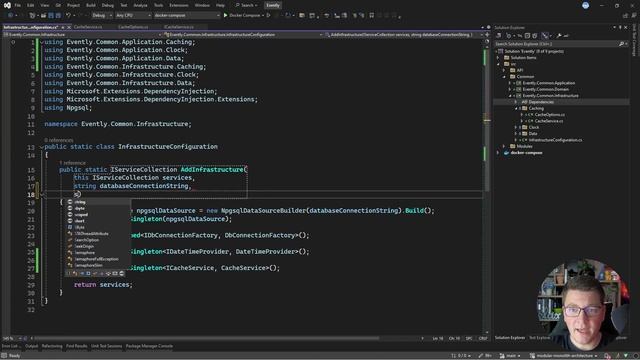Screen dimensions: 640x360
Task: Expand the Clock folder
Action: (x=516, y=127)
